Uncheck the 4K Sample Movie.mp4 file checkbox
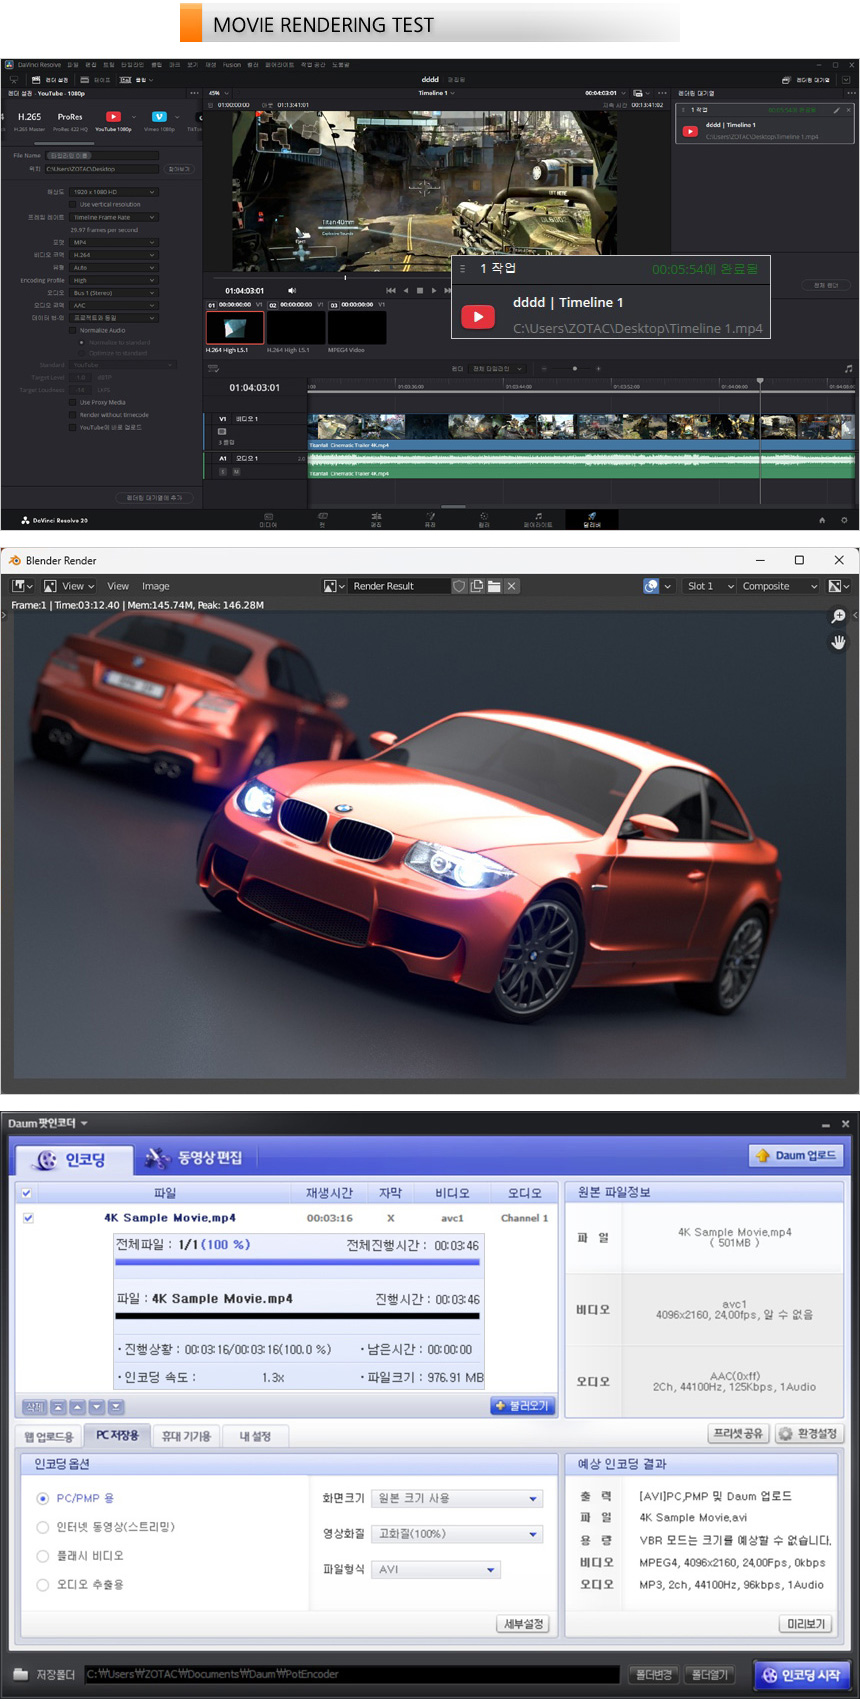The width and height of the screenshot is (860, 1701). (28, 1218)
